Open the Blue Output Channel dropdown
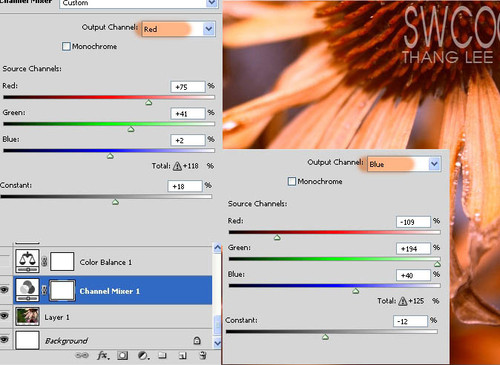The width and height of the screenshot is (500, 365). click(x=404, y=164)
